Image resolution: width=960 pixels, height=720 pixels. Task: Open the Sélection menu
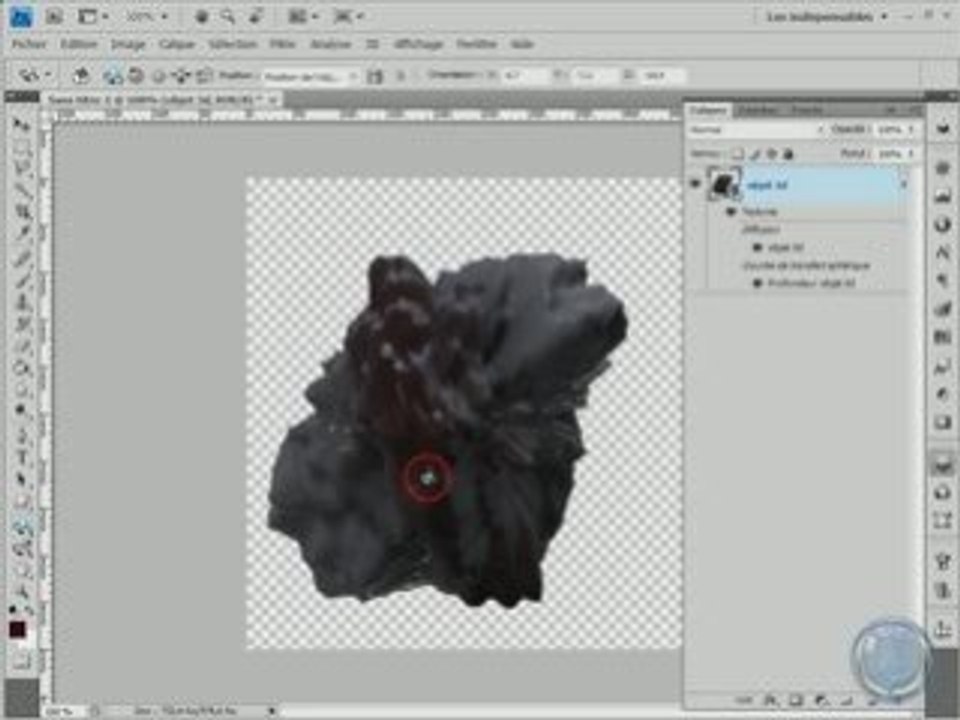pos(233,44)
